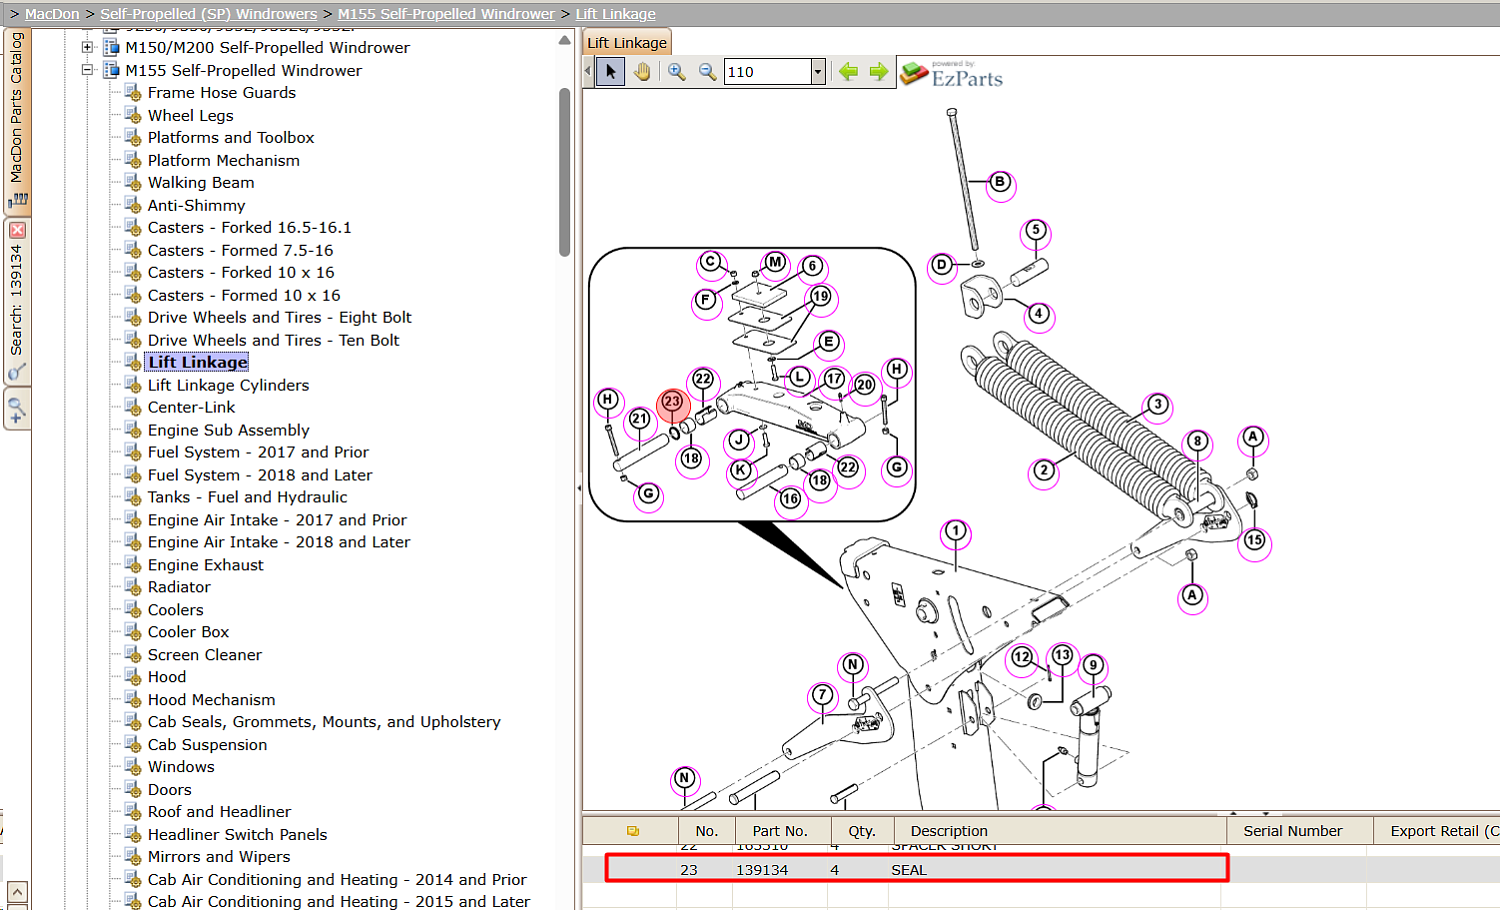
Task: Click the notes icon column header
Action: [633, 831]
